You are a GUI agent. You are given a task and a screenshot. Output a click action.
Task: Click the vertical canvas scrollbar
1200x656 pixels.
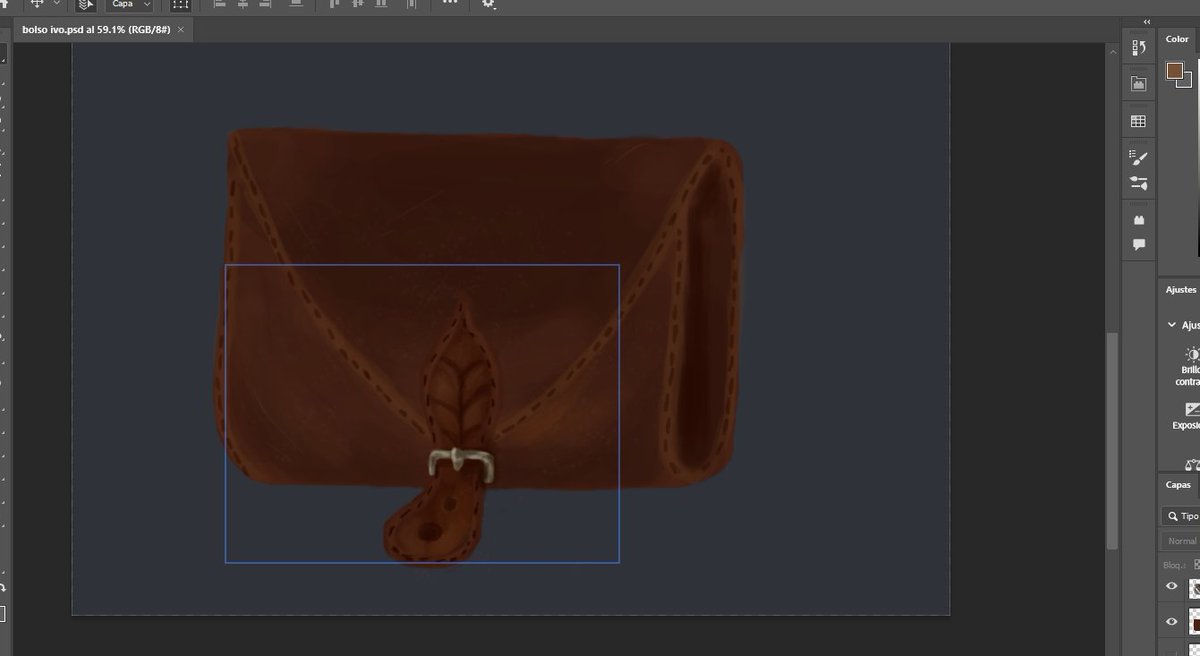[1112, 440]
